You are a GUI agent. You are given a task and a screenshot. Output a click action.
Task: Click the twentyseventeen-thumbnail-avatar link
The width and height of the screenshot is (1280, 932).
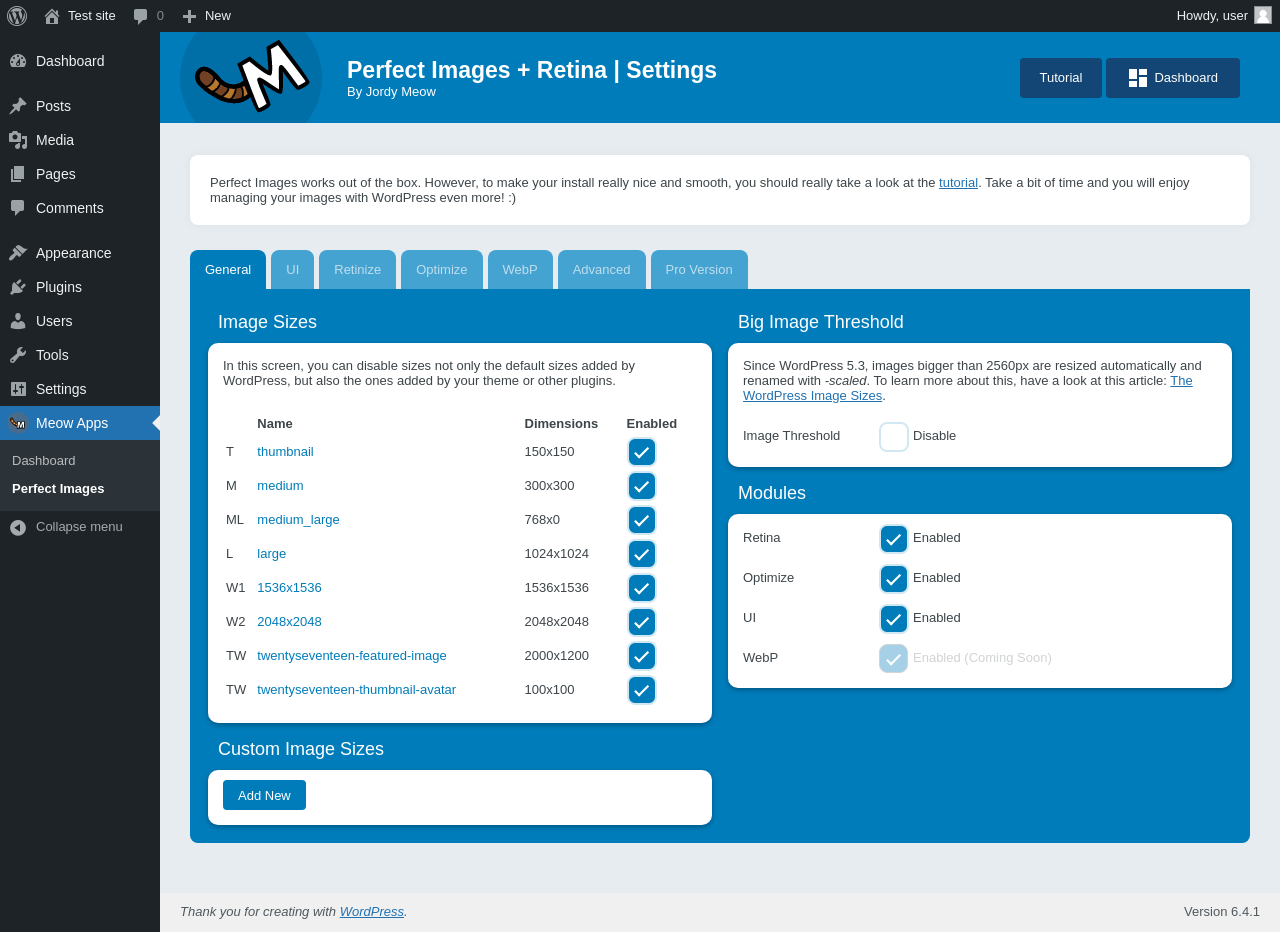(x=356, y=690)
